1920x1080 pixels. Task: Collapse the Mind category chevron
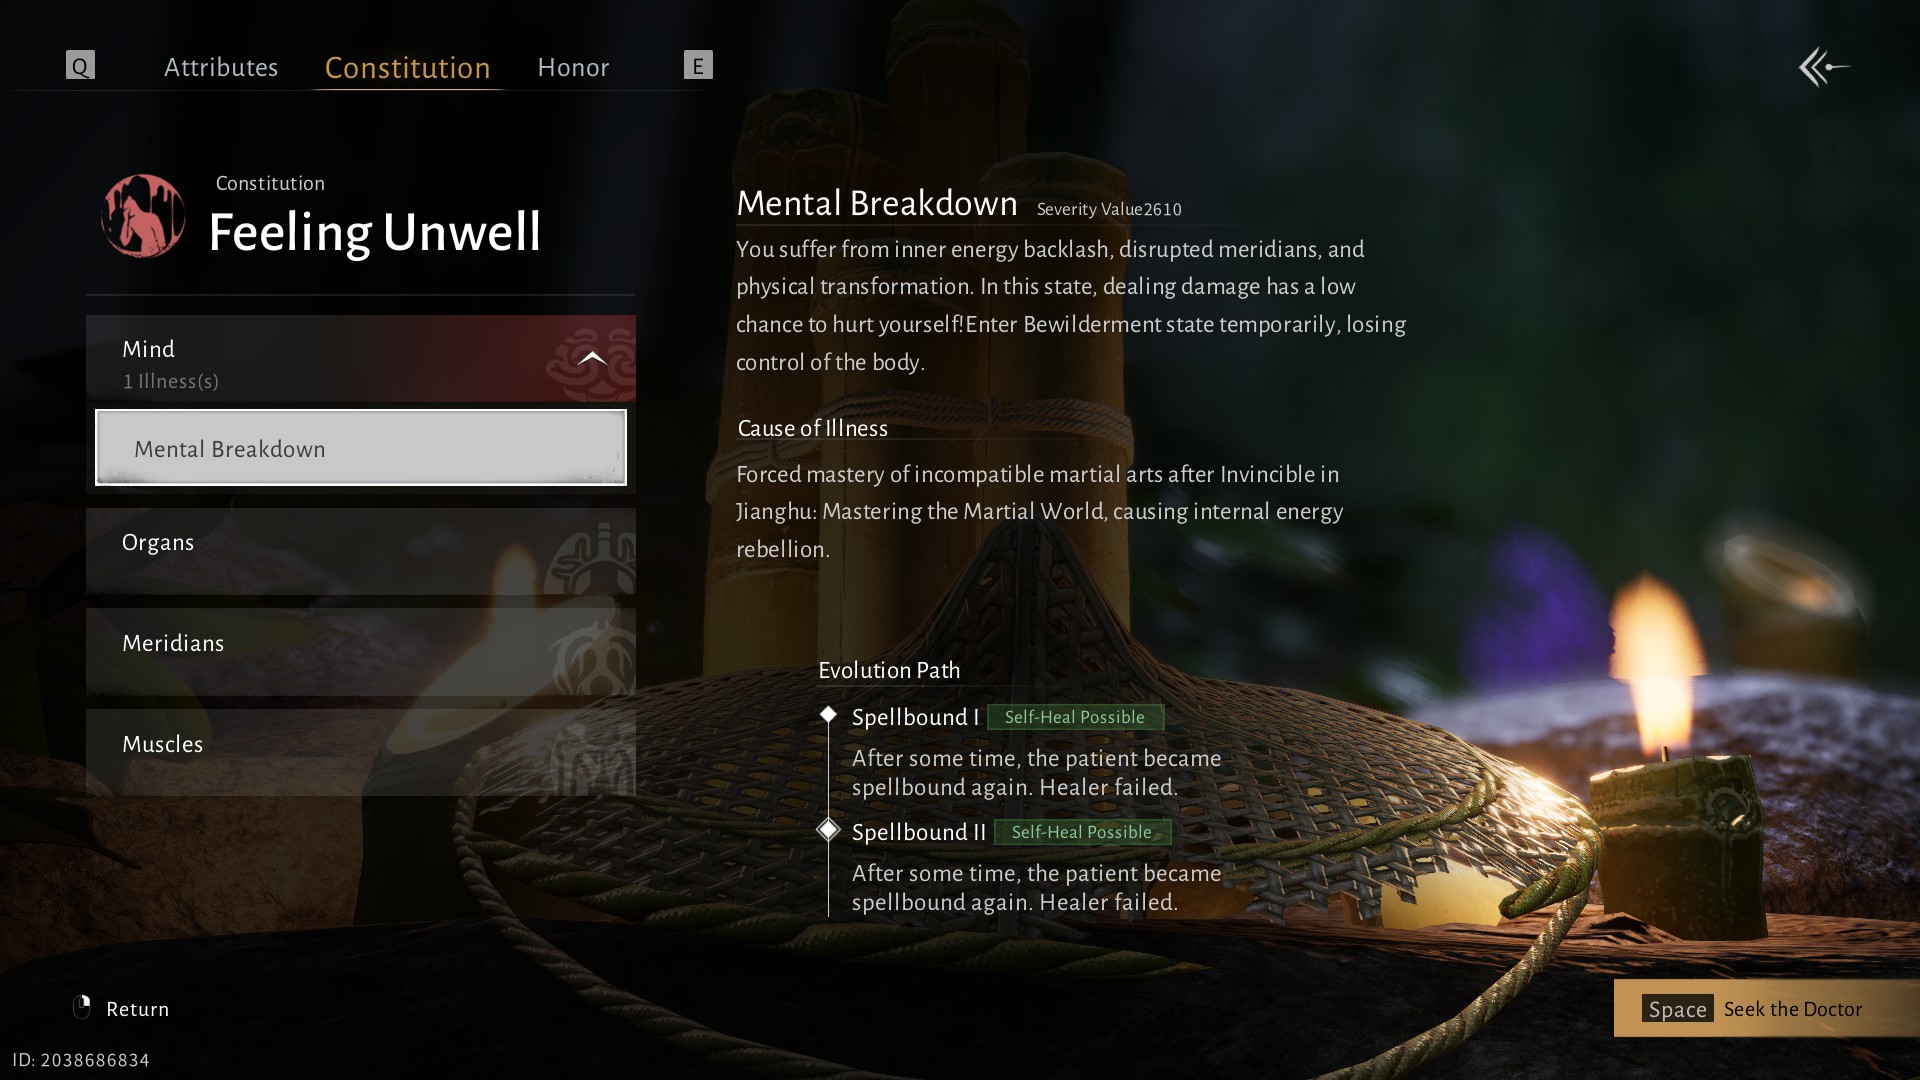[592, 358]
